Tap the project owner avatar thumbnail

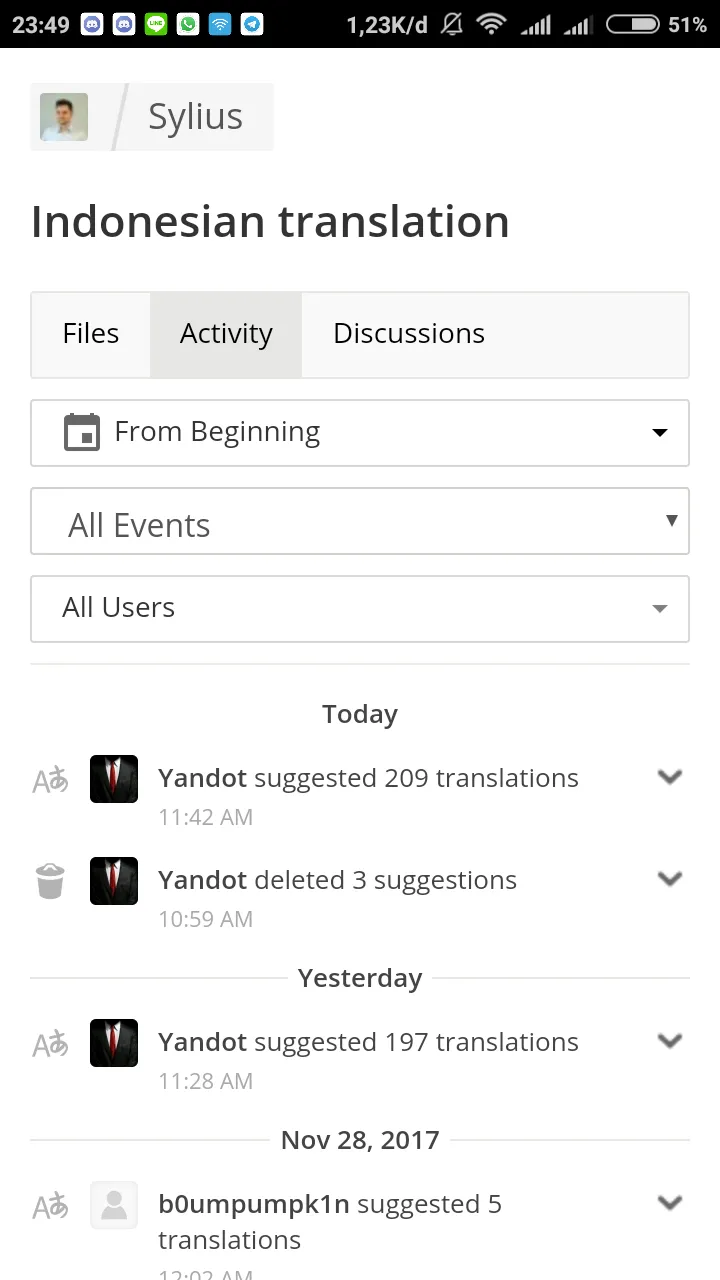point(64,117)
